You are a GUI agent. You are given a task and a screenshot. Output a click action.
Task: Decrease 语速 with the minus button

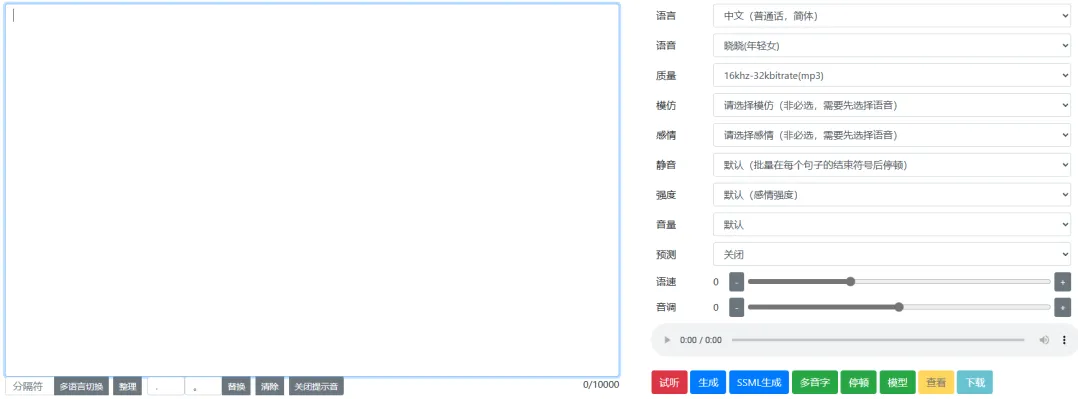[x=736, y=282]
